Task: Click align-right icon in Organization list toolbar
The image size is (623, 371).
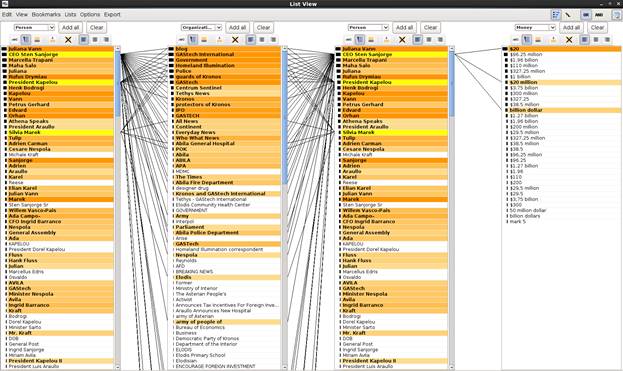Action: (273, 39)
